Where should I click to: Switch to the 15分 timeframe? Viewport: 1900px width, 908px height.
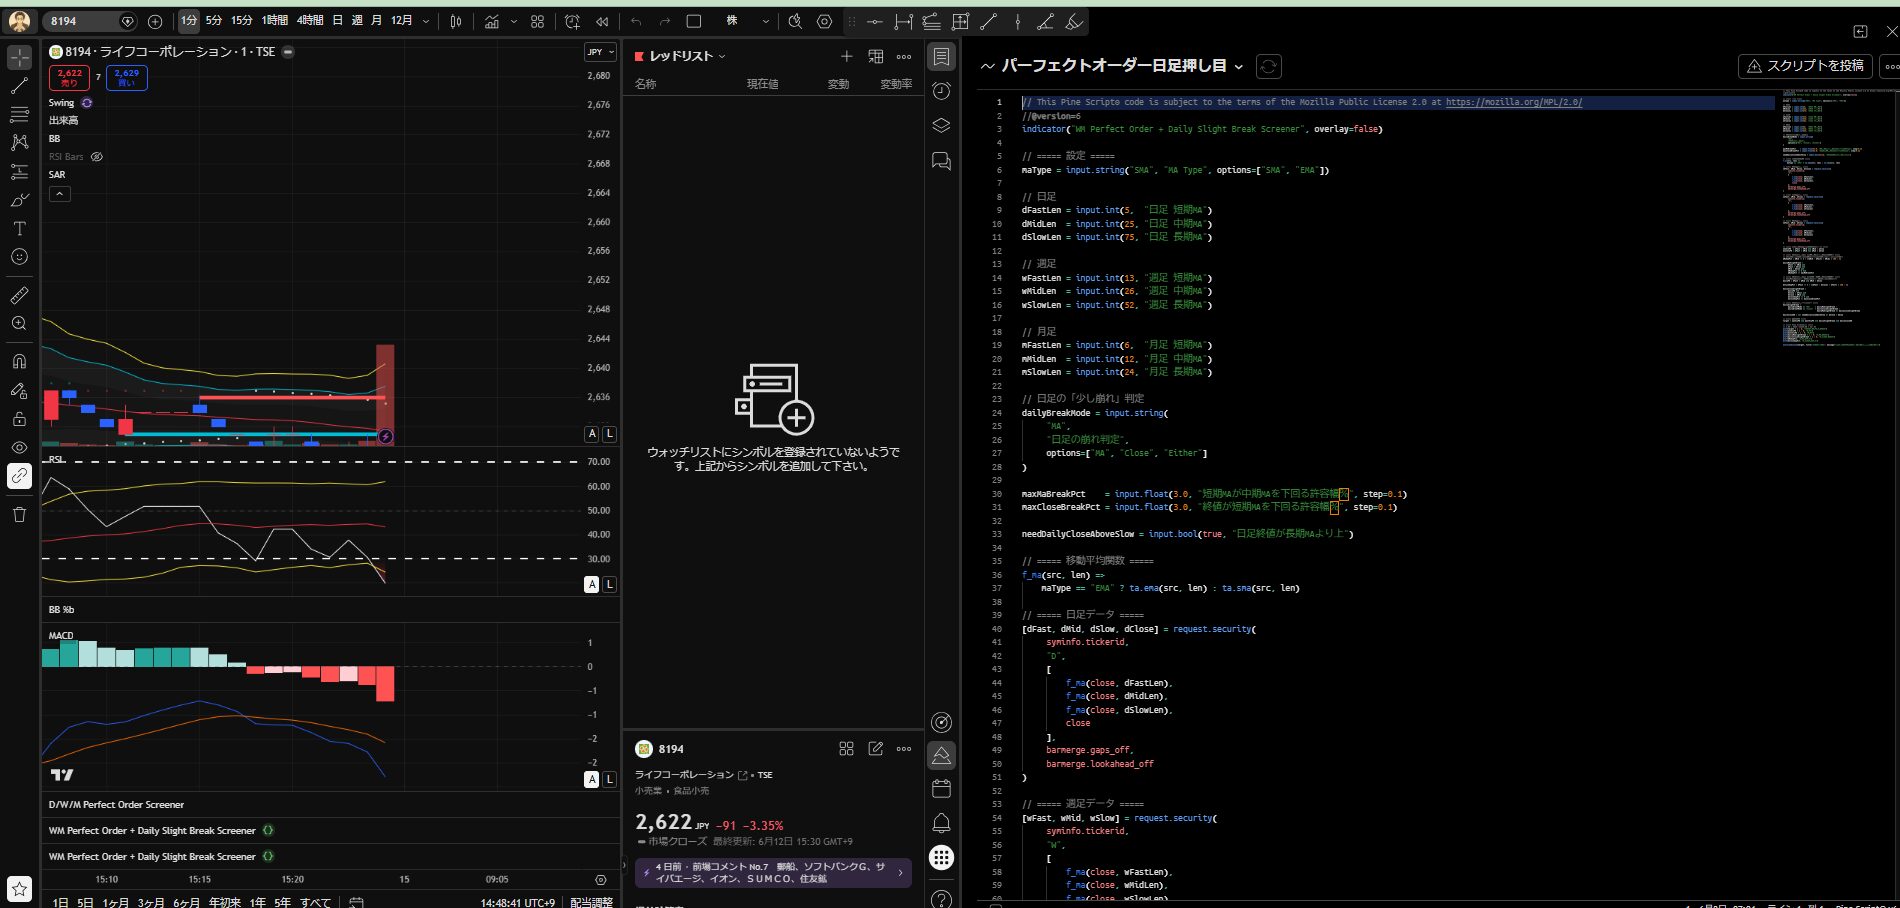[242, 21]
